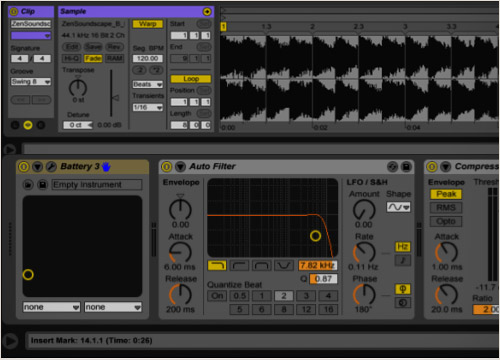Click the rightmost round show button under Clip

41,125
